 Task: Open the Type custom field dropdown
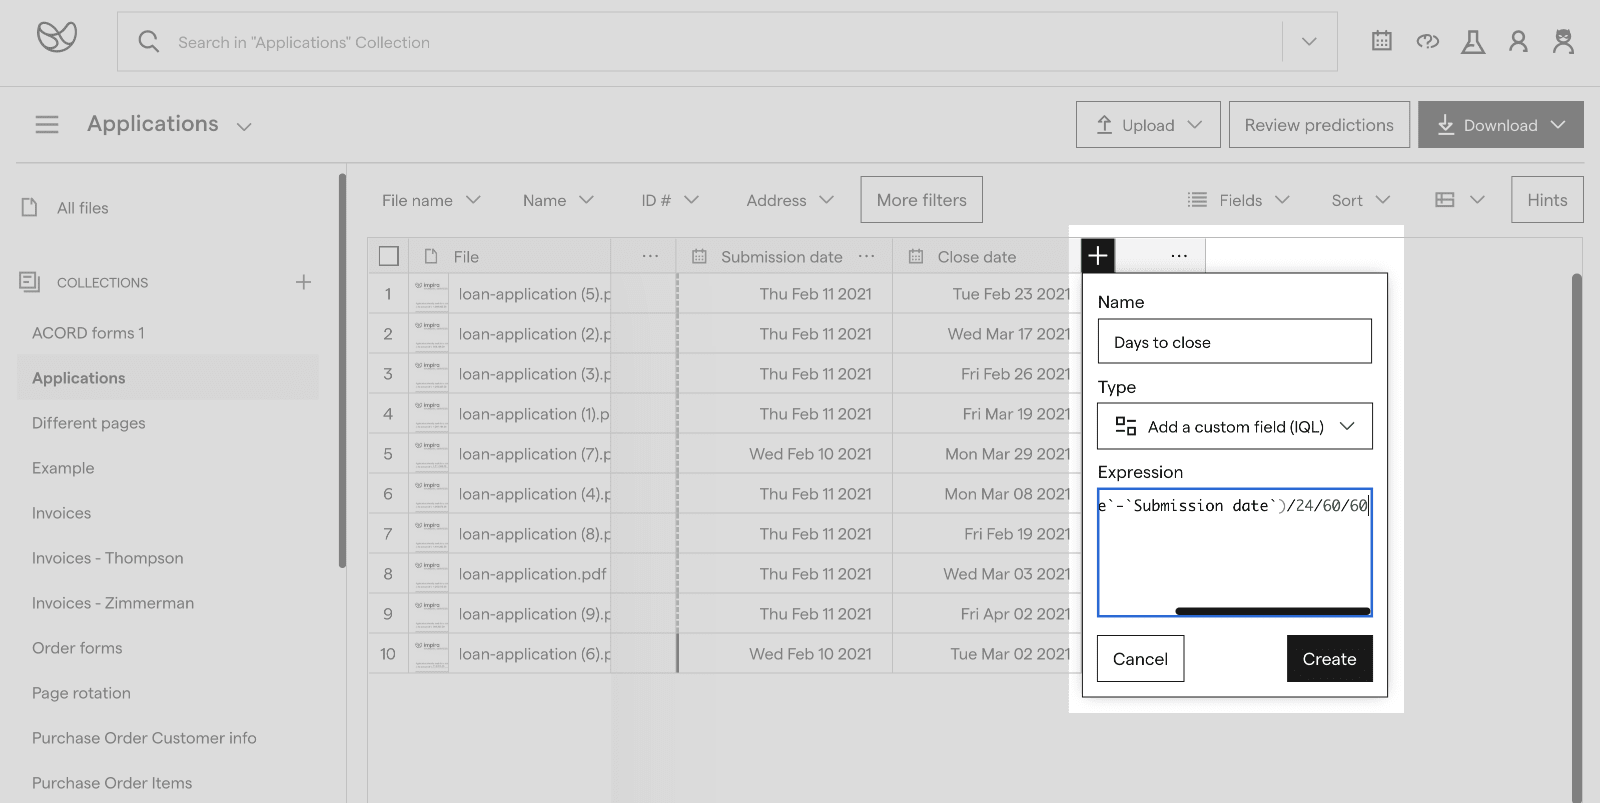[x=1235, y=426]
